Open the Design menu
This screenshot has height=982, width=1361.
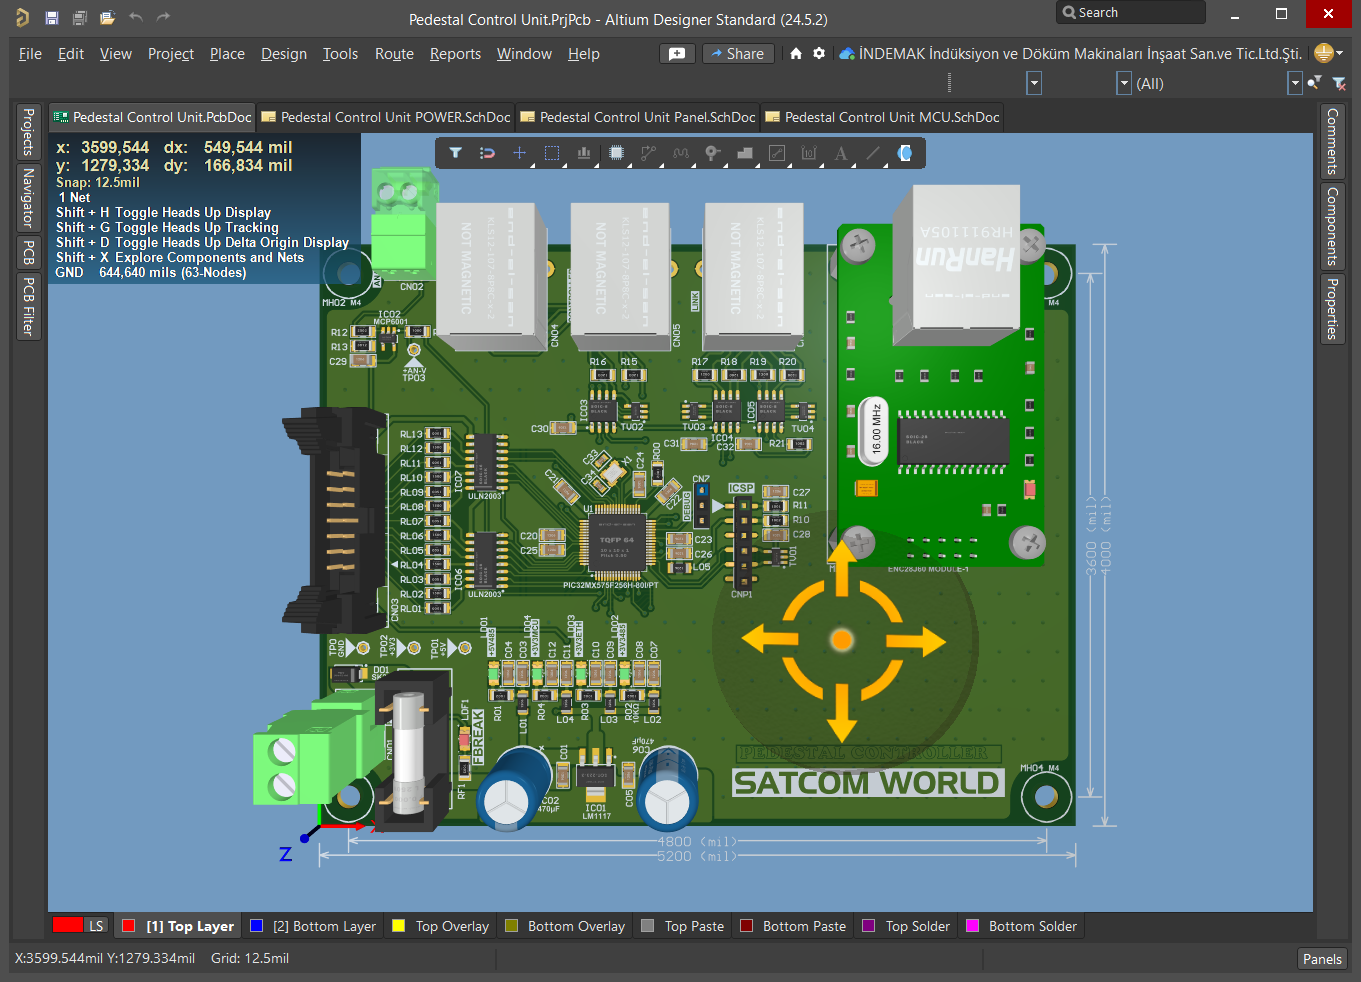[x=284, y=54]
